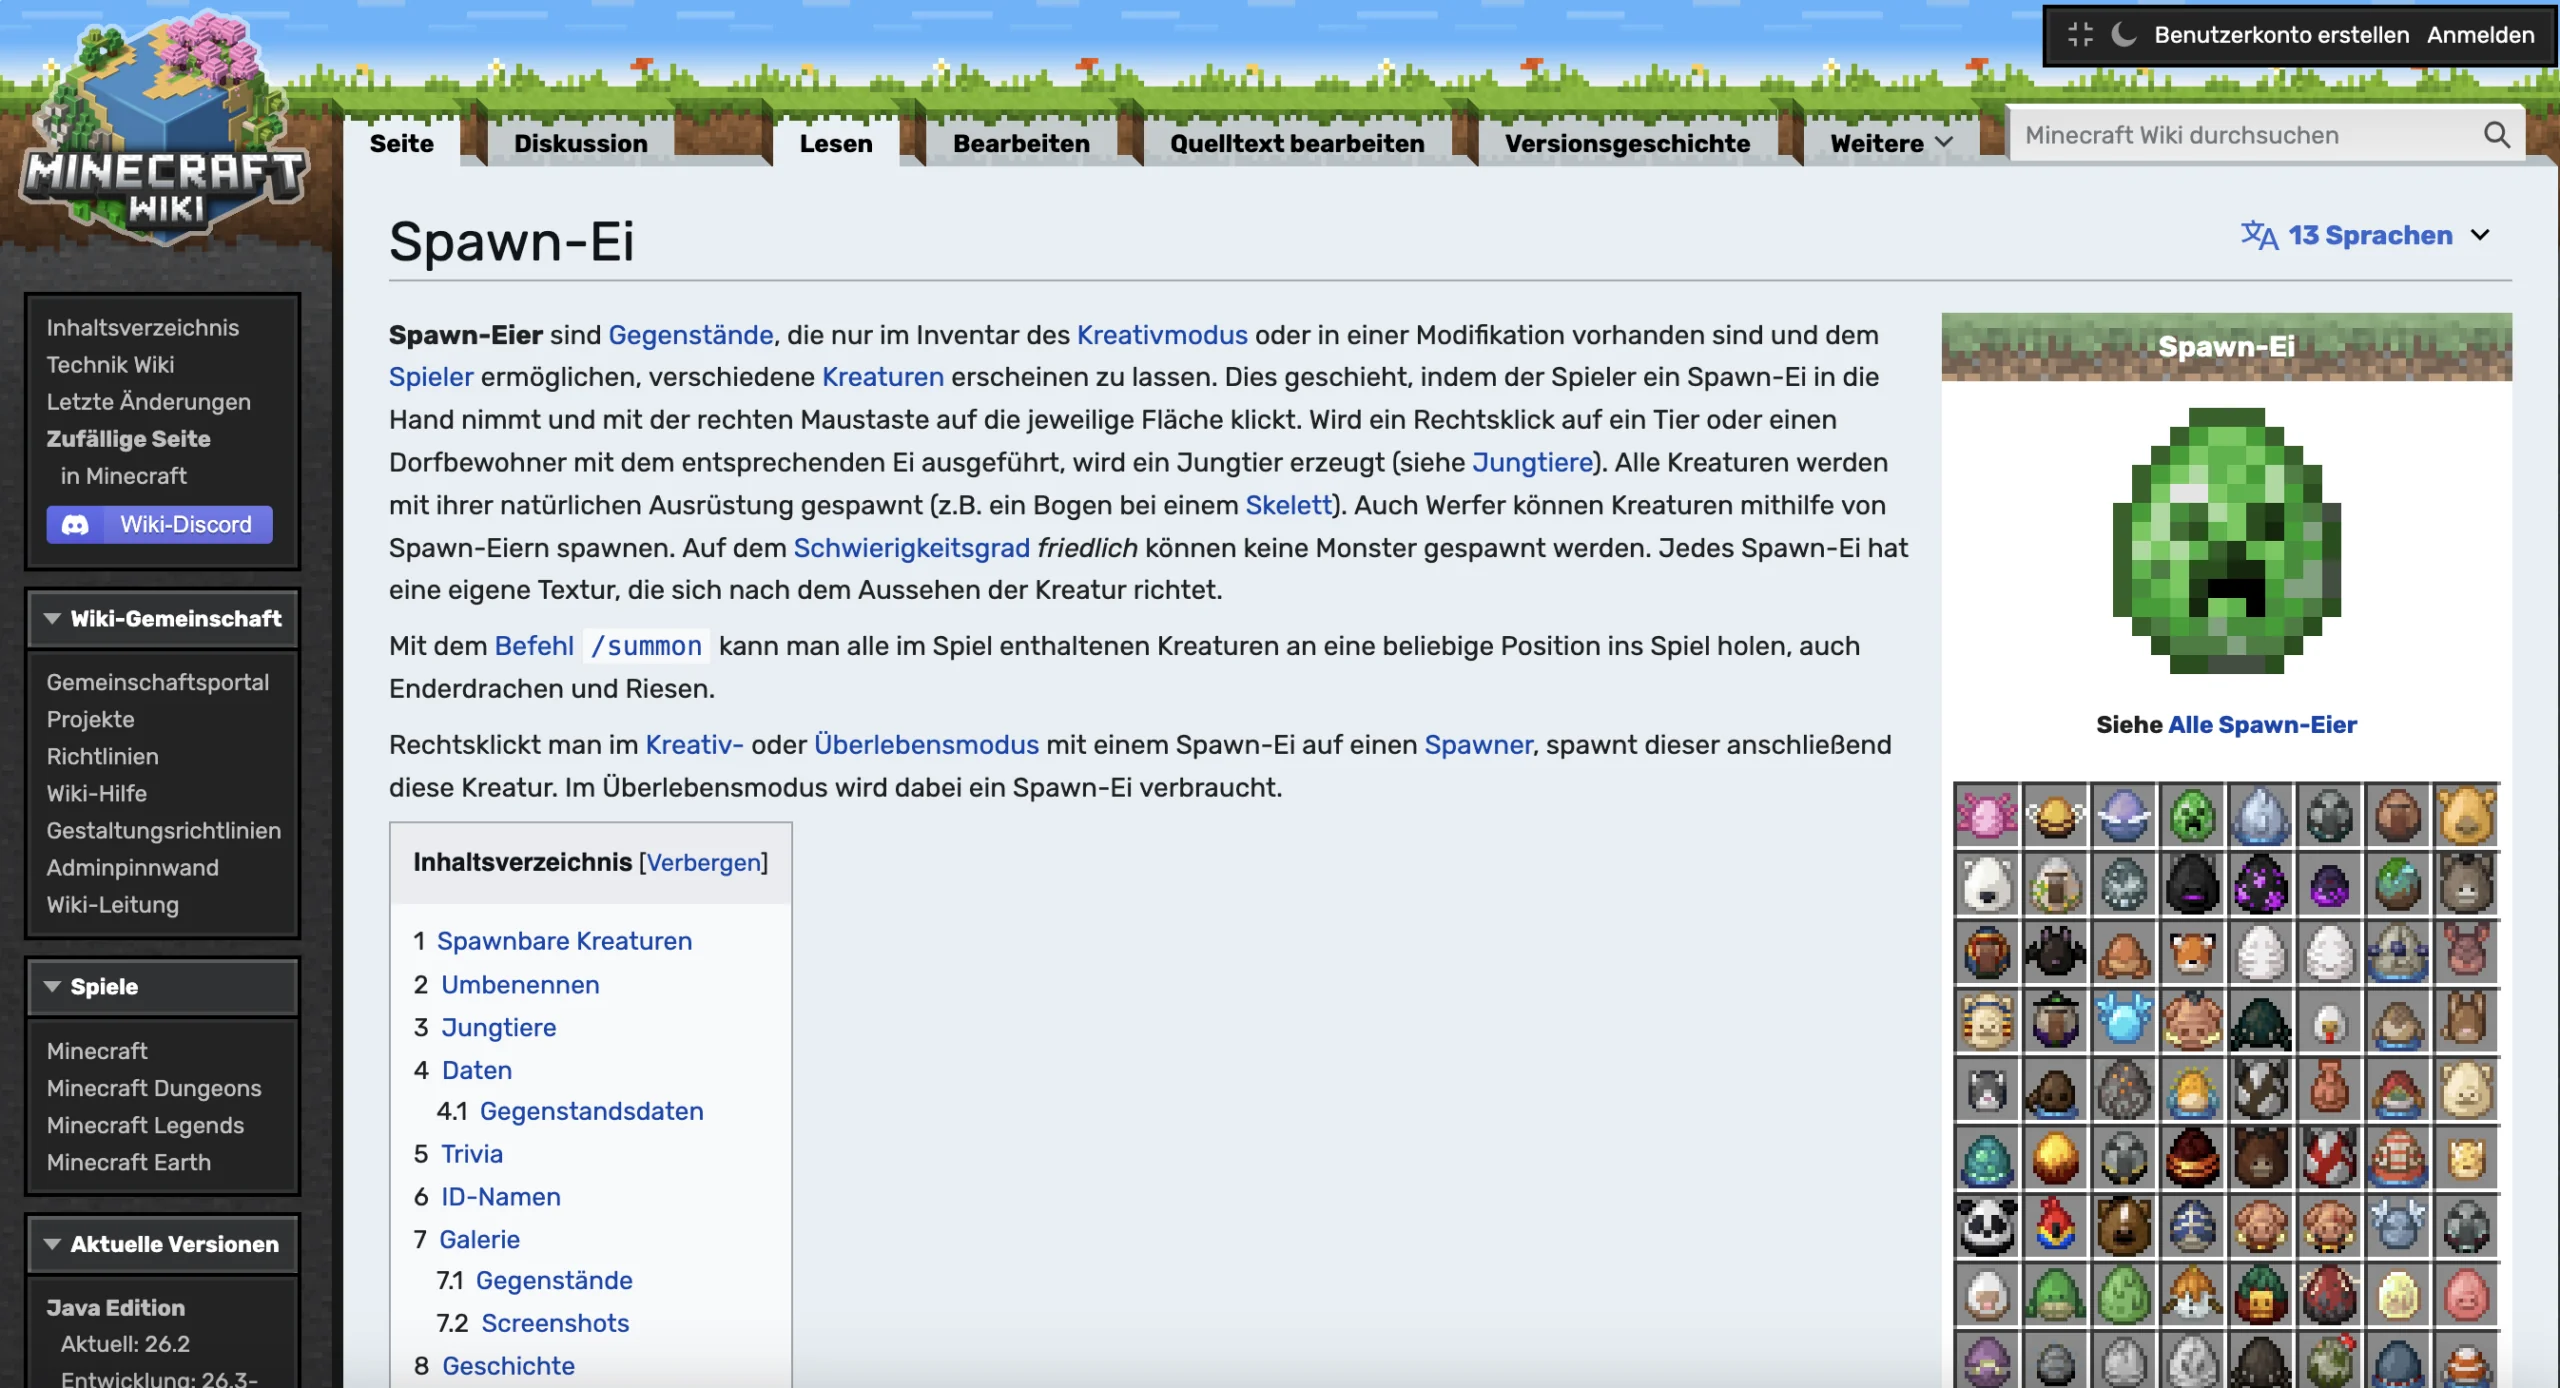
Task: Click the red parrot spawn egg
Action: coord(2055,1227)
